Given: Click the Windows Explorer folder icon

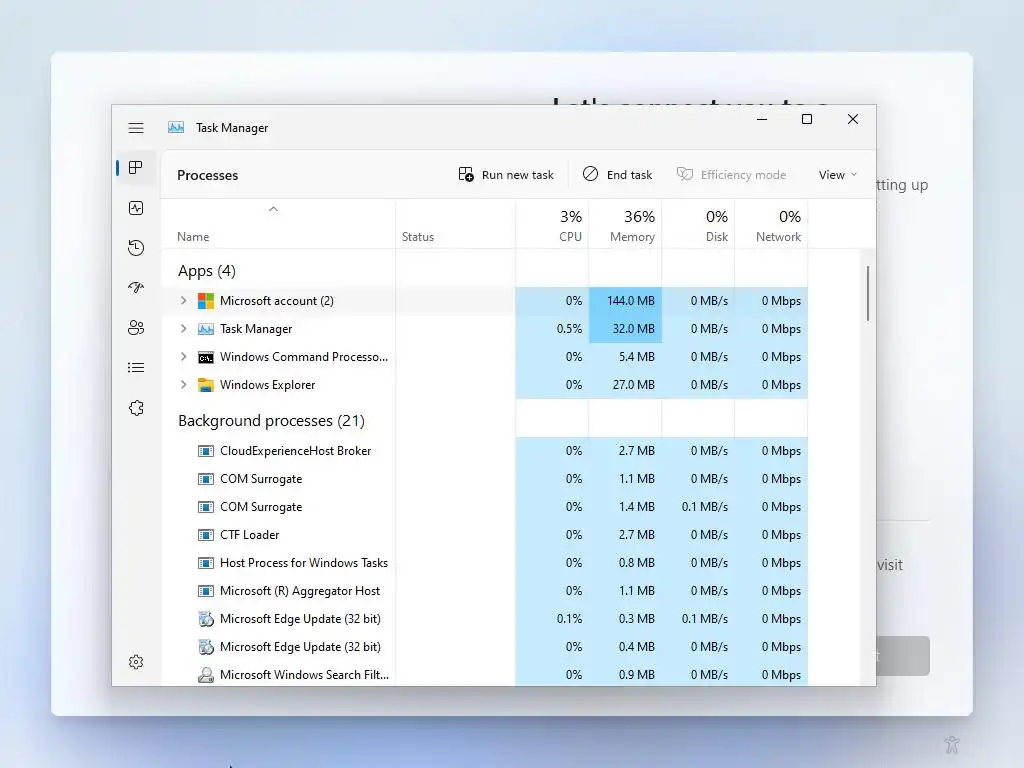Looking at the screenshot, I should point(206,385).
